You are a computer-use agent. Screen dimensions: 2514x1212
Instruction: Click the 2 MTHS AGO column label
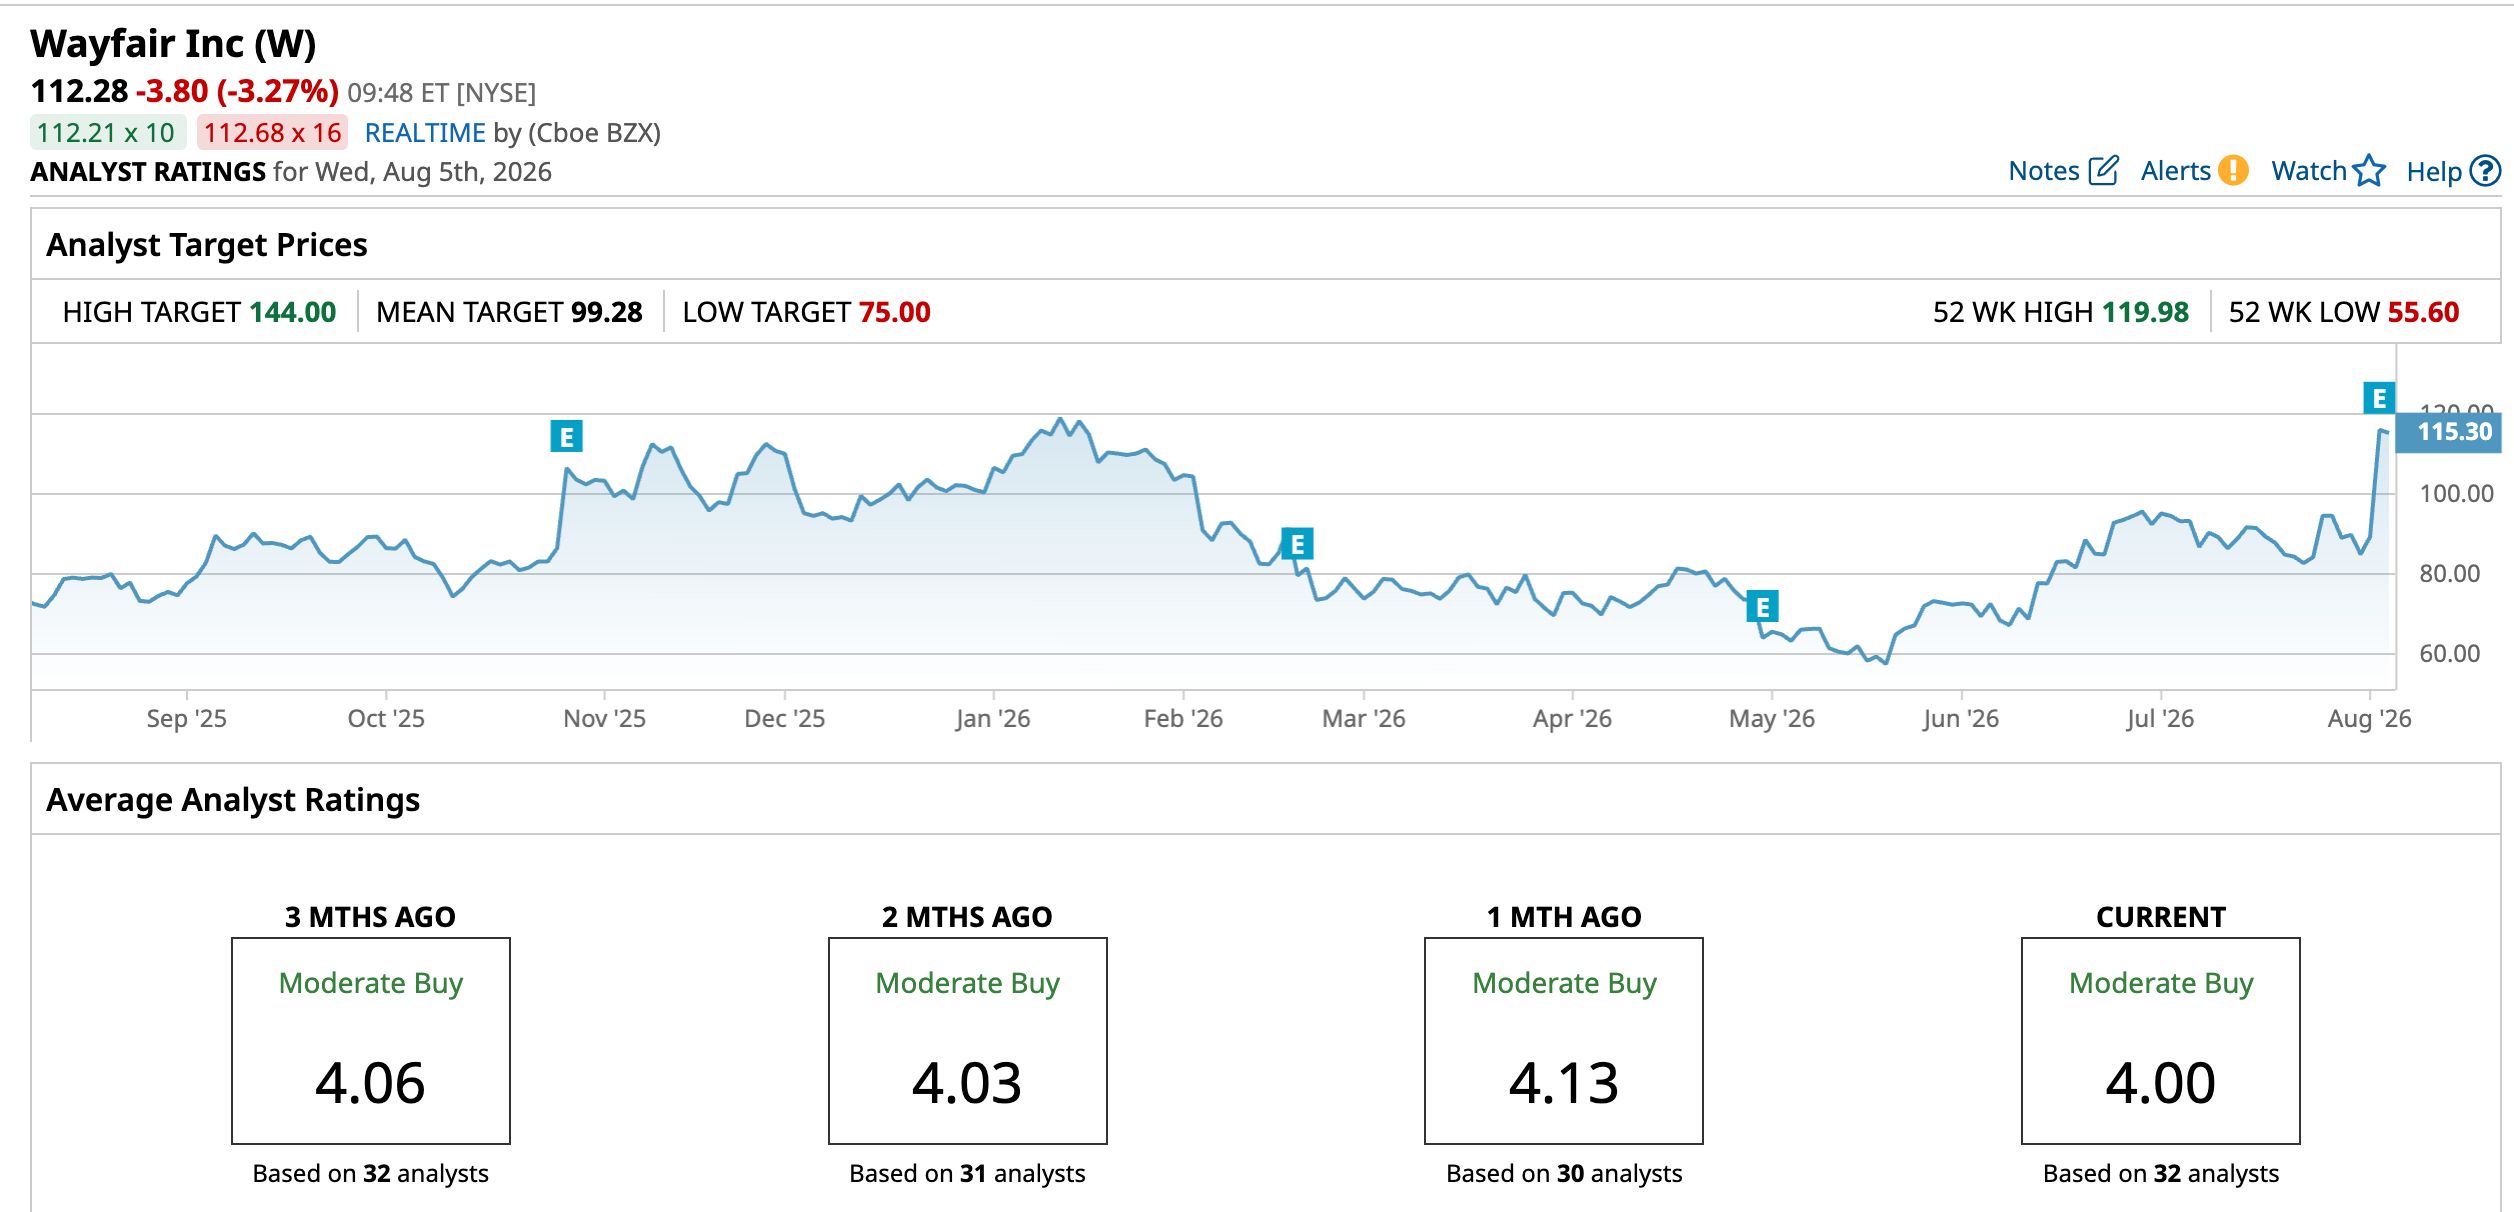967,917
